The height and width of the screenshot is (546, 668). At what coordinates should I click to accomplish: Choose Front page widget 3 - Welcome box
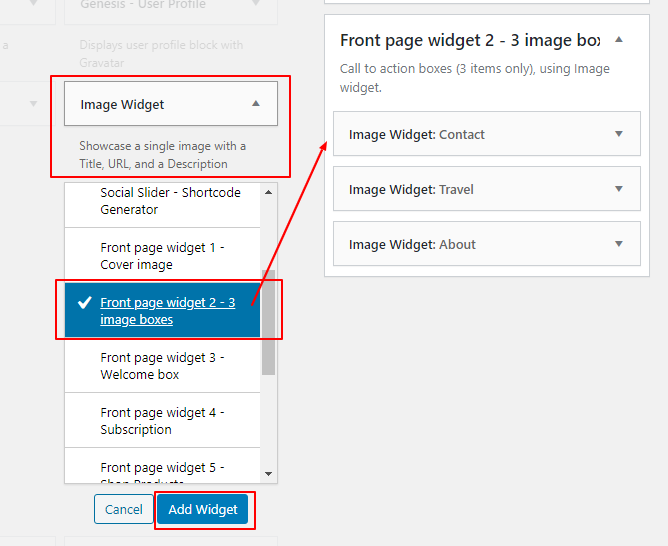(x=162, y=365)
